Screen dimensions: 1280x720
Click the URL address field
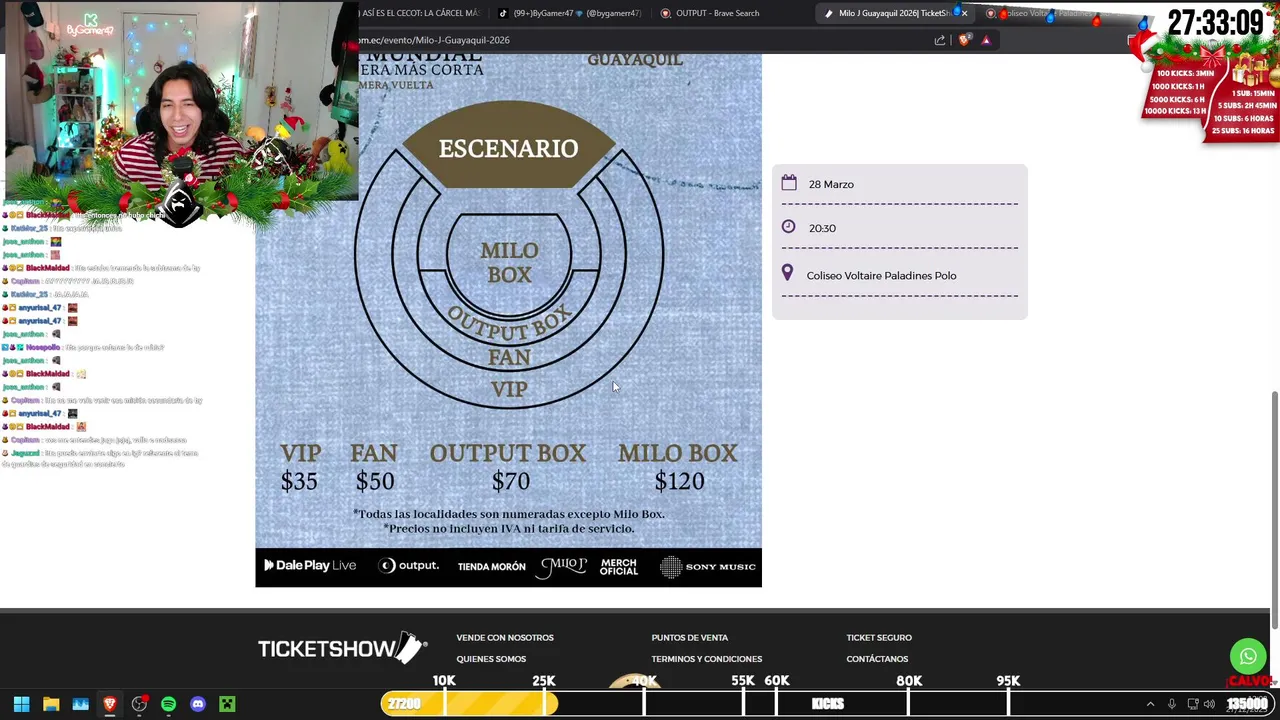pyautogui.click(x=640, y=40)
